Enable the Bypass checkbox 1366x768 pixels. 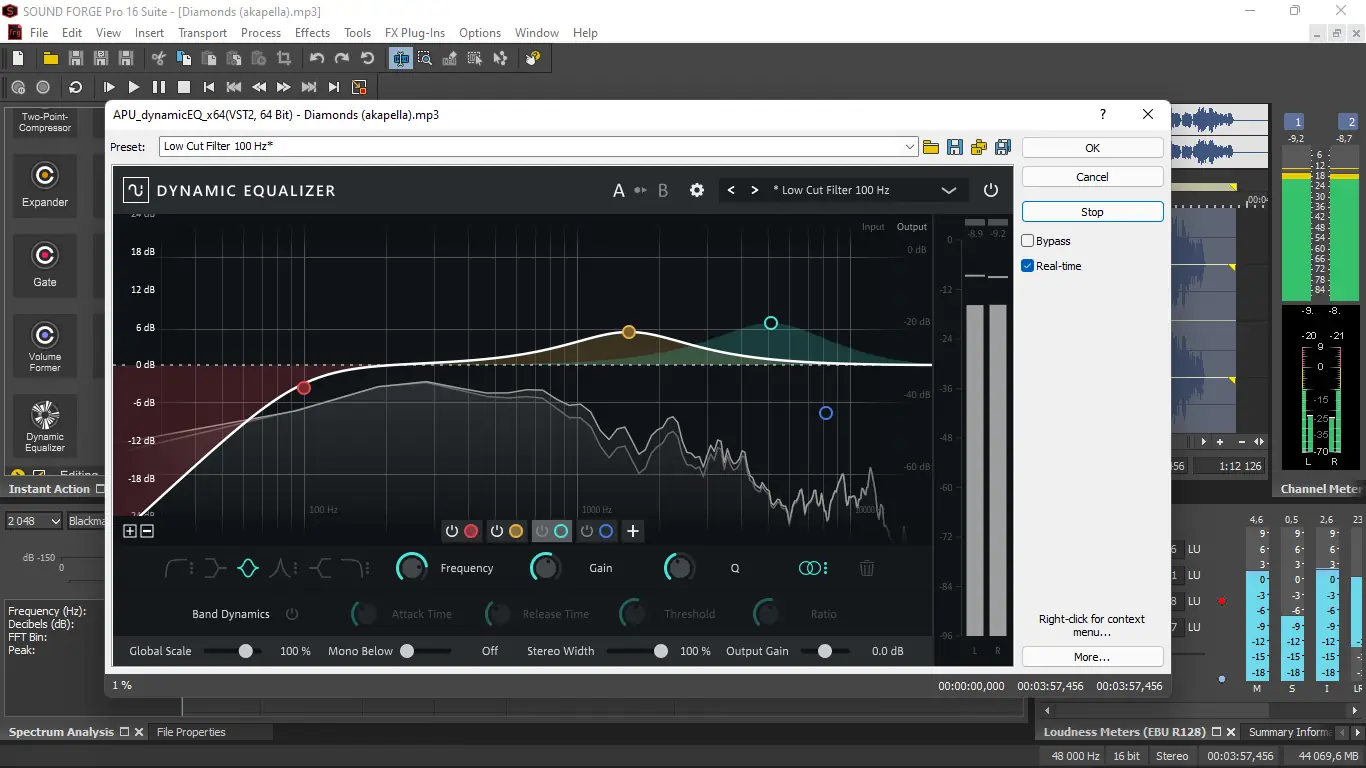(1027, 241)
